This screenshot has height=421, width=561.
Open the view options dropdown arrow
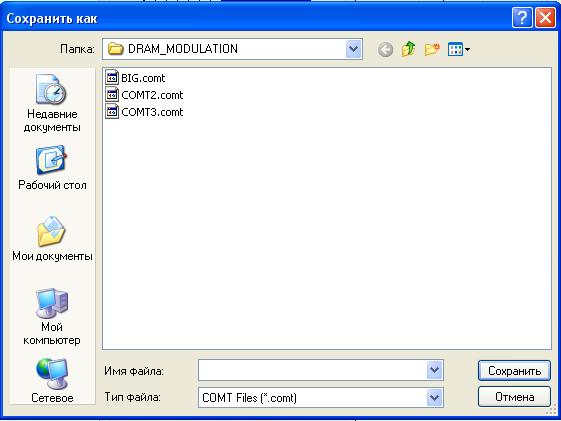pos(467,50)
